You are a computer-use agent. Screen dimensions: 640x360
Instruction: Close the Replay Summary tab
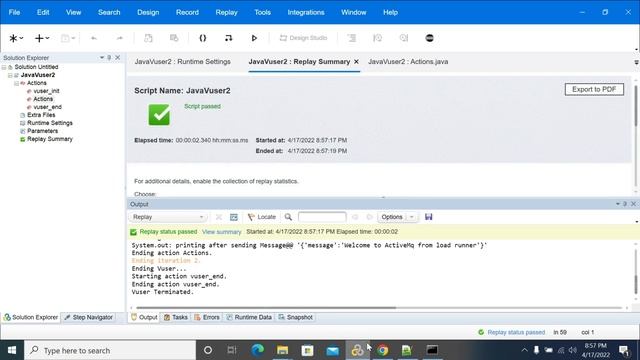tap(356, 62)
